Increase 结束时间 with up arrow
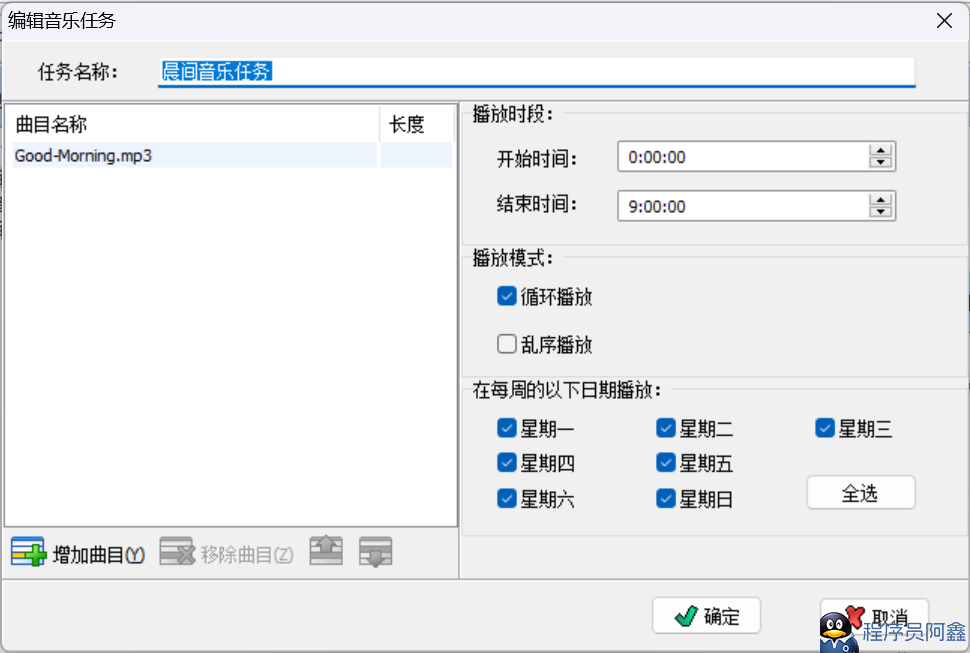 880,199
